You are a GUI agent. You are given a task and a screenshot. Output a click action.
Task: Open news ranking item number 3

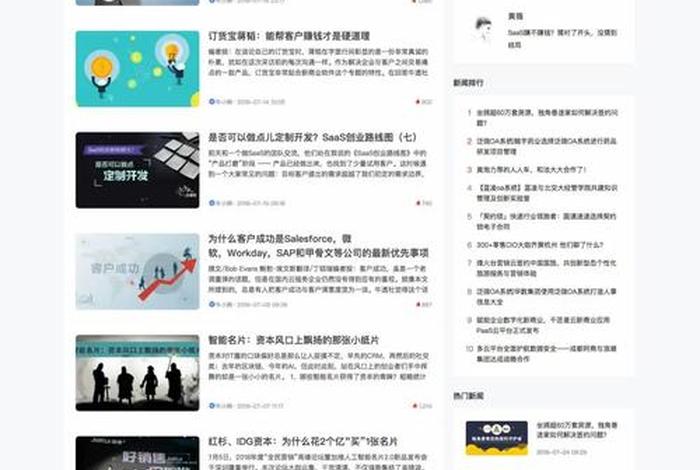point(531,170)
